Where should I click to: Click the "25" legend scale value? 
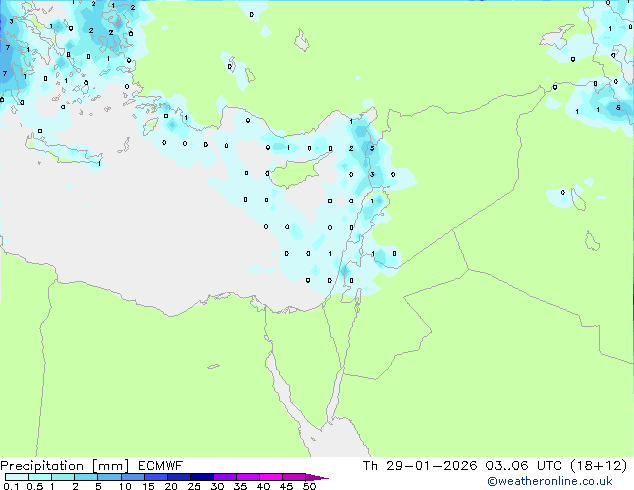pos(194,486)
